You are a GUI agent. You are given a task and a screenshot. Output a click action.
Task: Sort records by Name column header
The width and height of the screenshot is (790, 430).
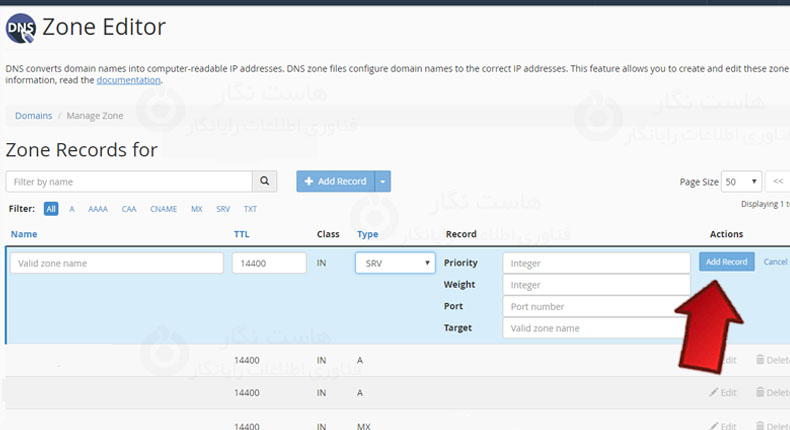pyautogui.click(x=24, y=234)
